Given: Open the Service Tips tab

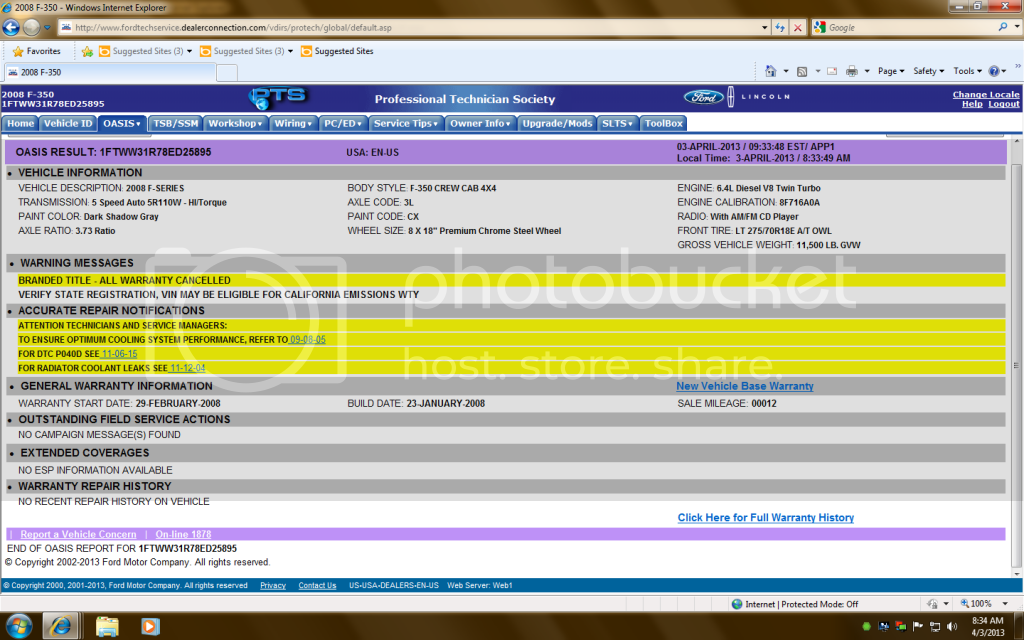Looking at the screenshot, I should (x=406, y=123).
